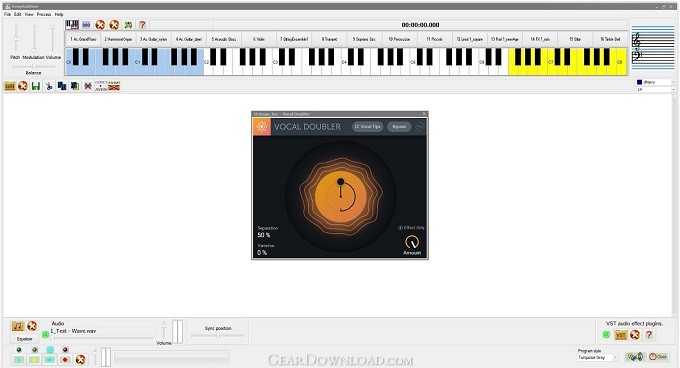
Task: Open the Process menu
Action: click(x=44, y=14)
